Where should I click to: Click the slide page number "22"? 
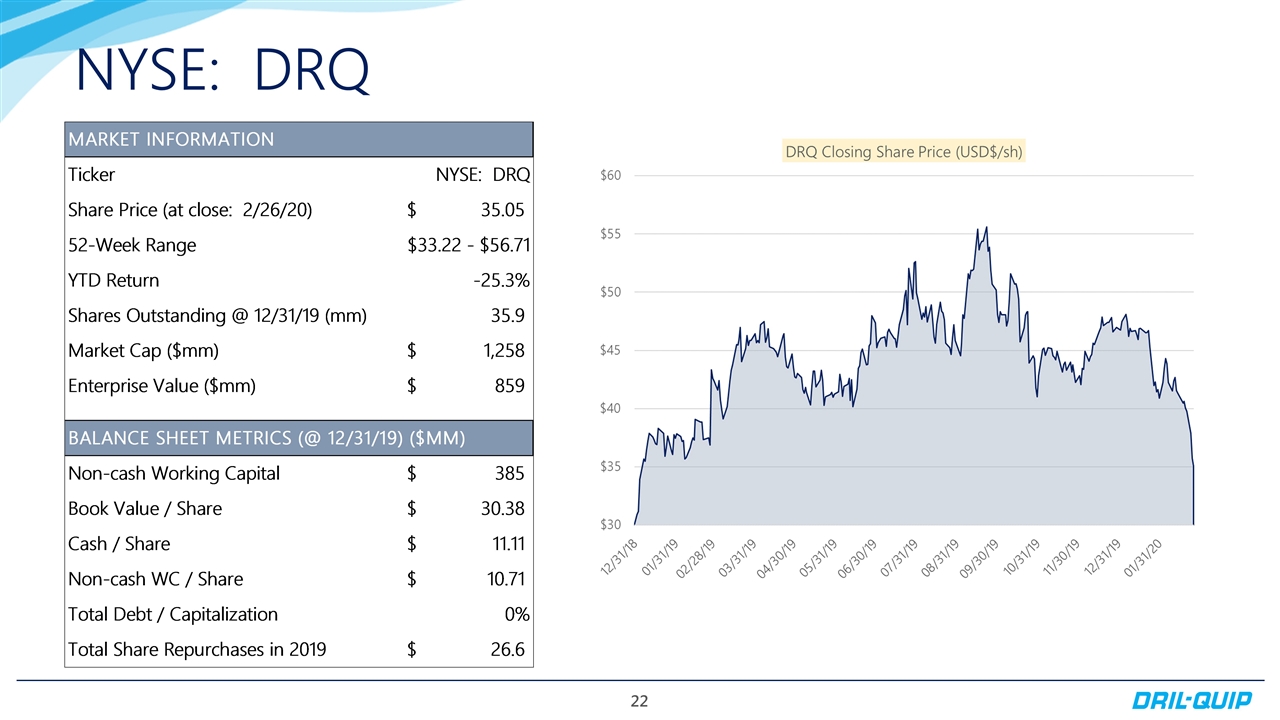point(639,701)
